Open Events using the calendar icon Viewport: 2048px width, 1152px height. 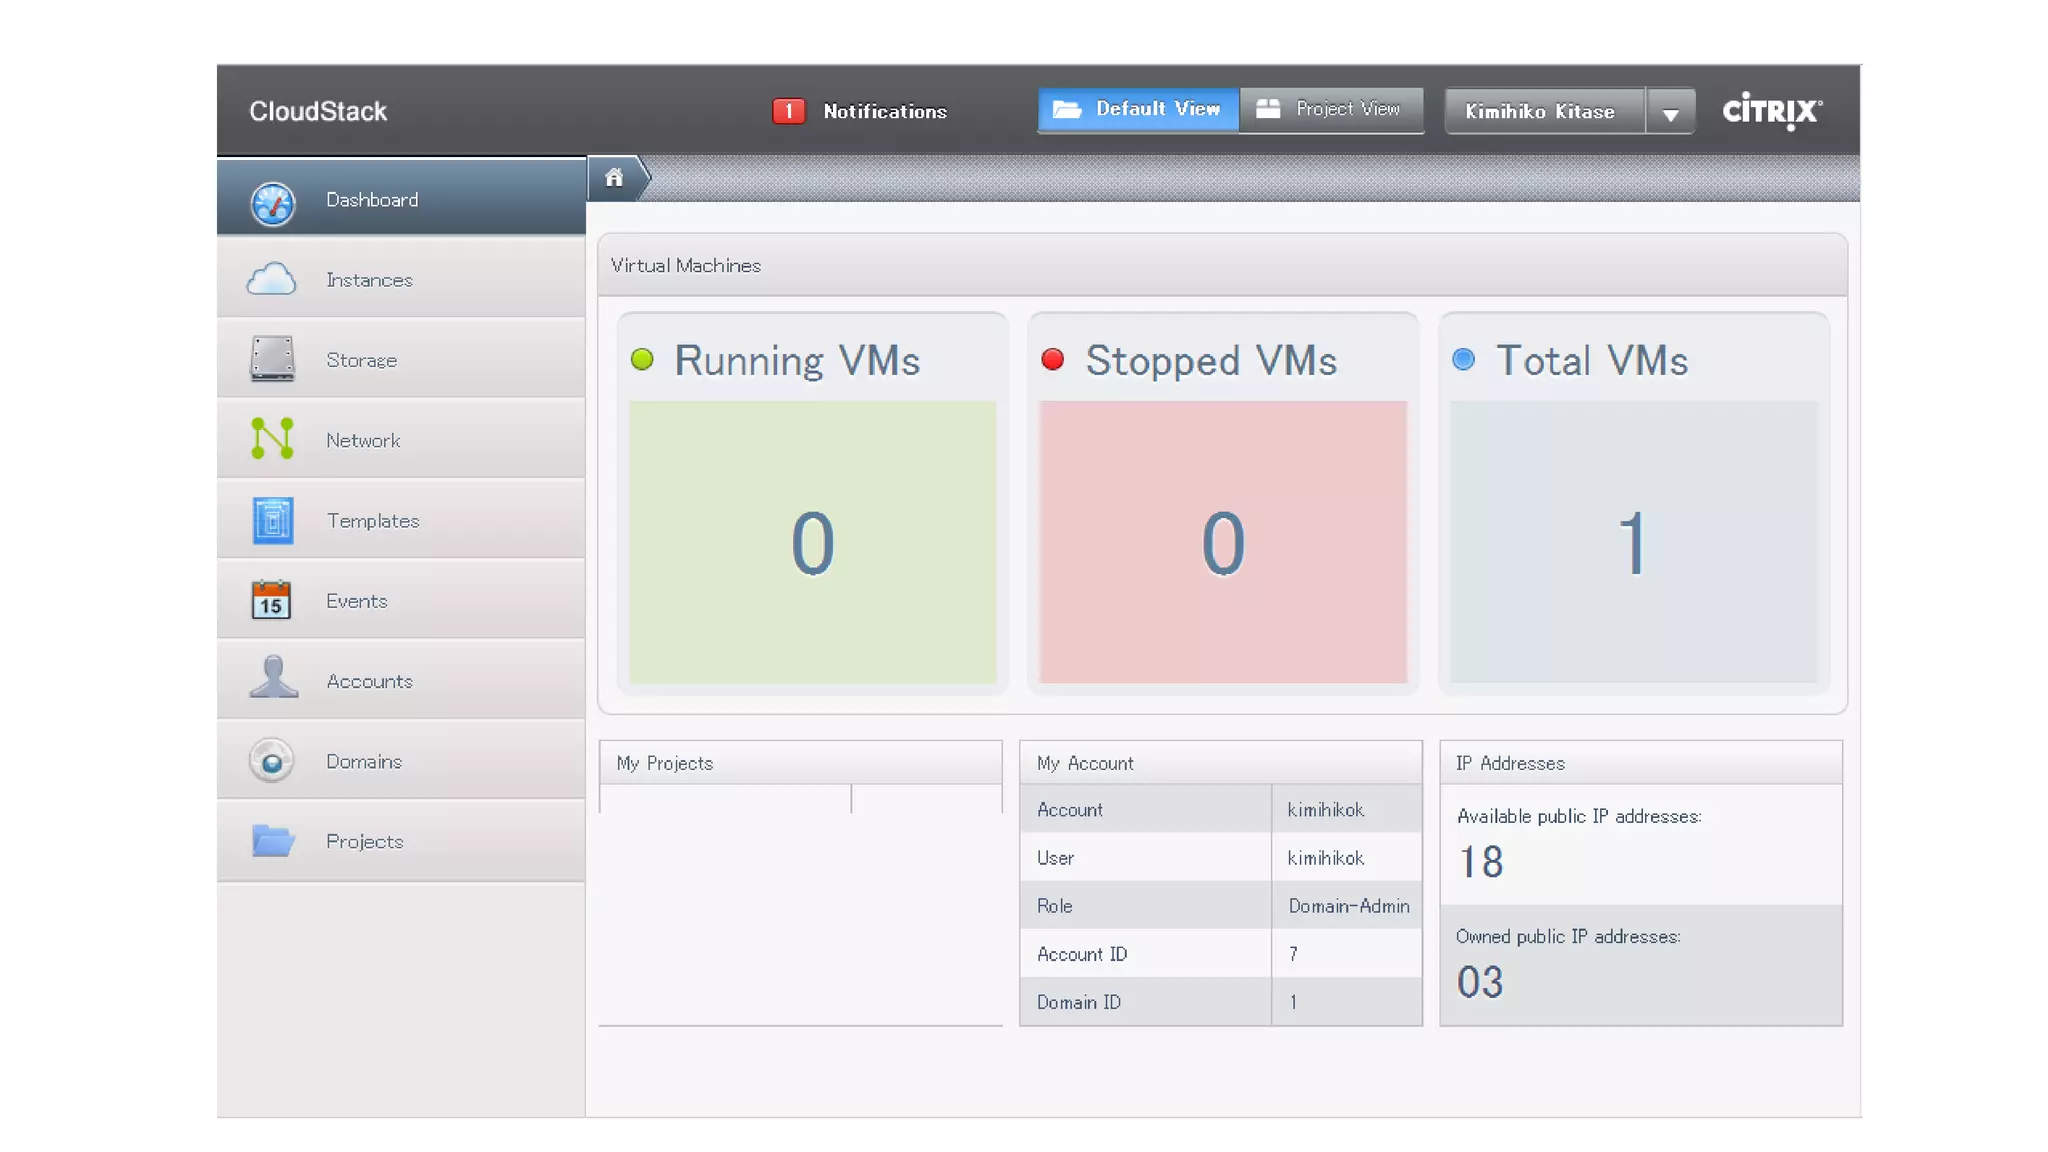(271, 600)
